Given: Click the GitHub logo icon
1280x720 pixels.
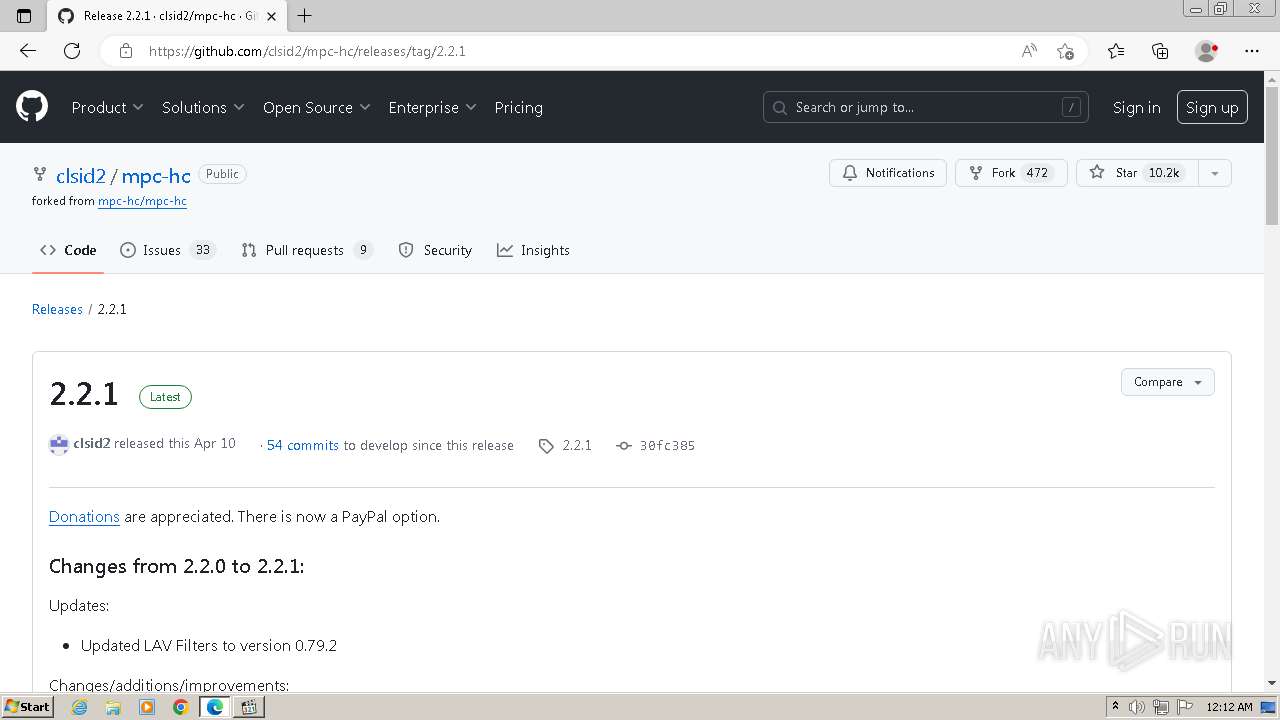Looking at the screenshot, I should point(32,107).
